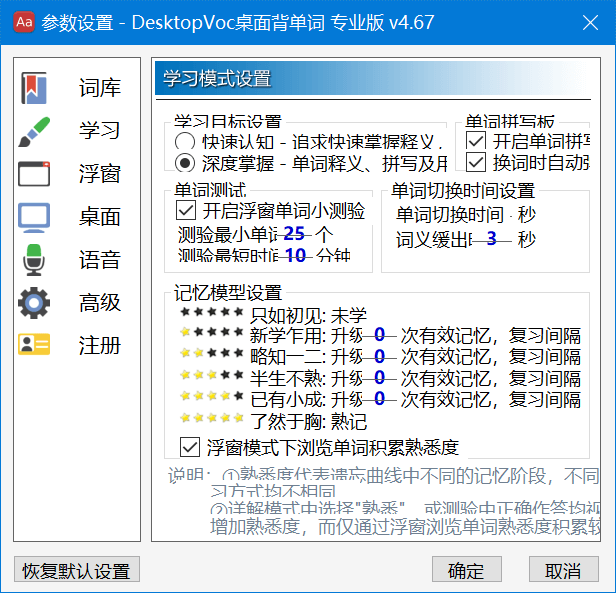Image resolution: width=616 pixels, height=593 pixels.
Task: Click the 桌面 monitor icon
Action: click(x=34, y=217)
